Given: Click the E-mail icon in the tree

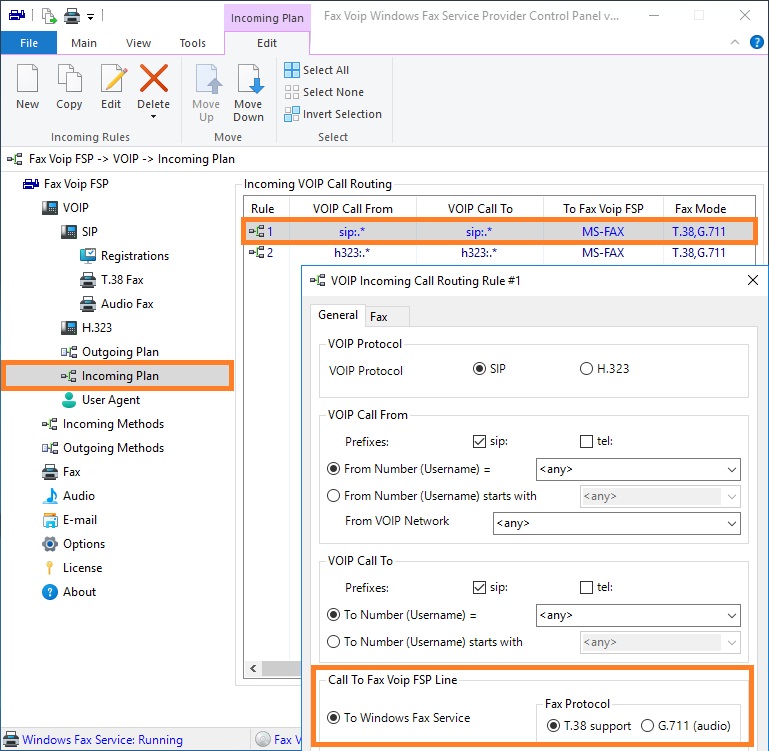Looking at the screenshot, I should tap(50, 520).
